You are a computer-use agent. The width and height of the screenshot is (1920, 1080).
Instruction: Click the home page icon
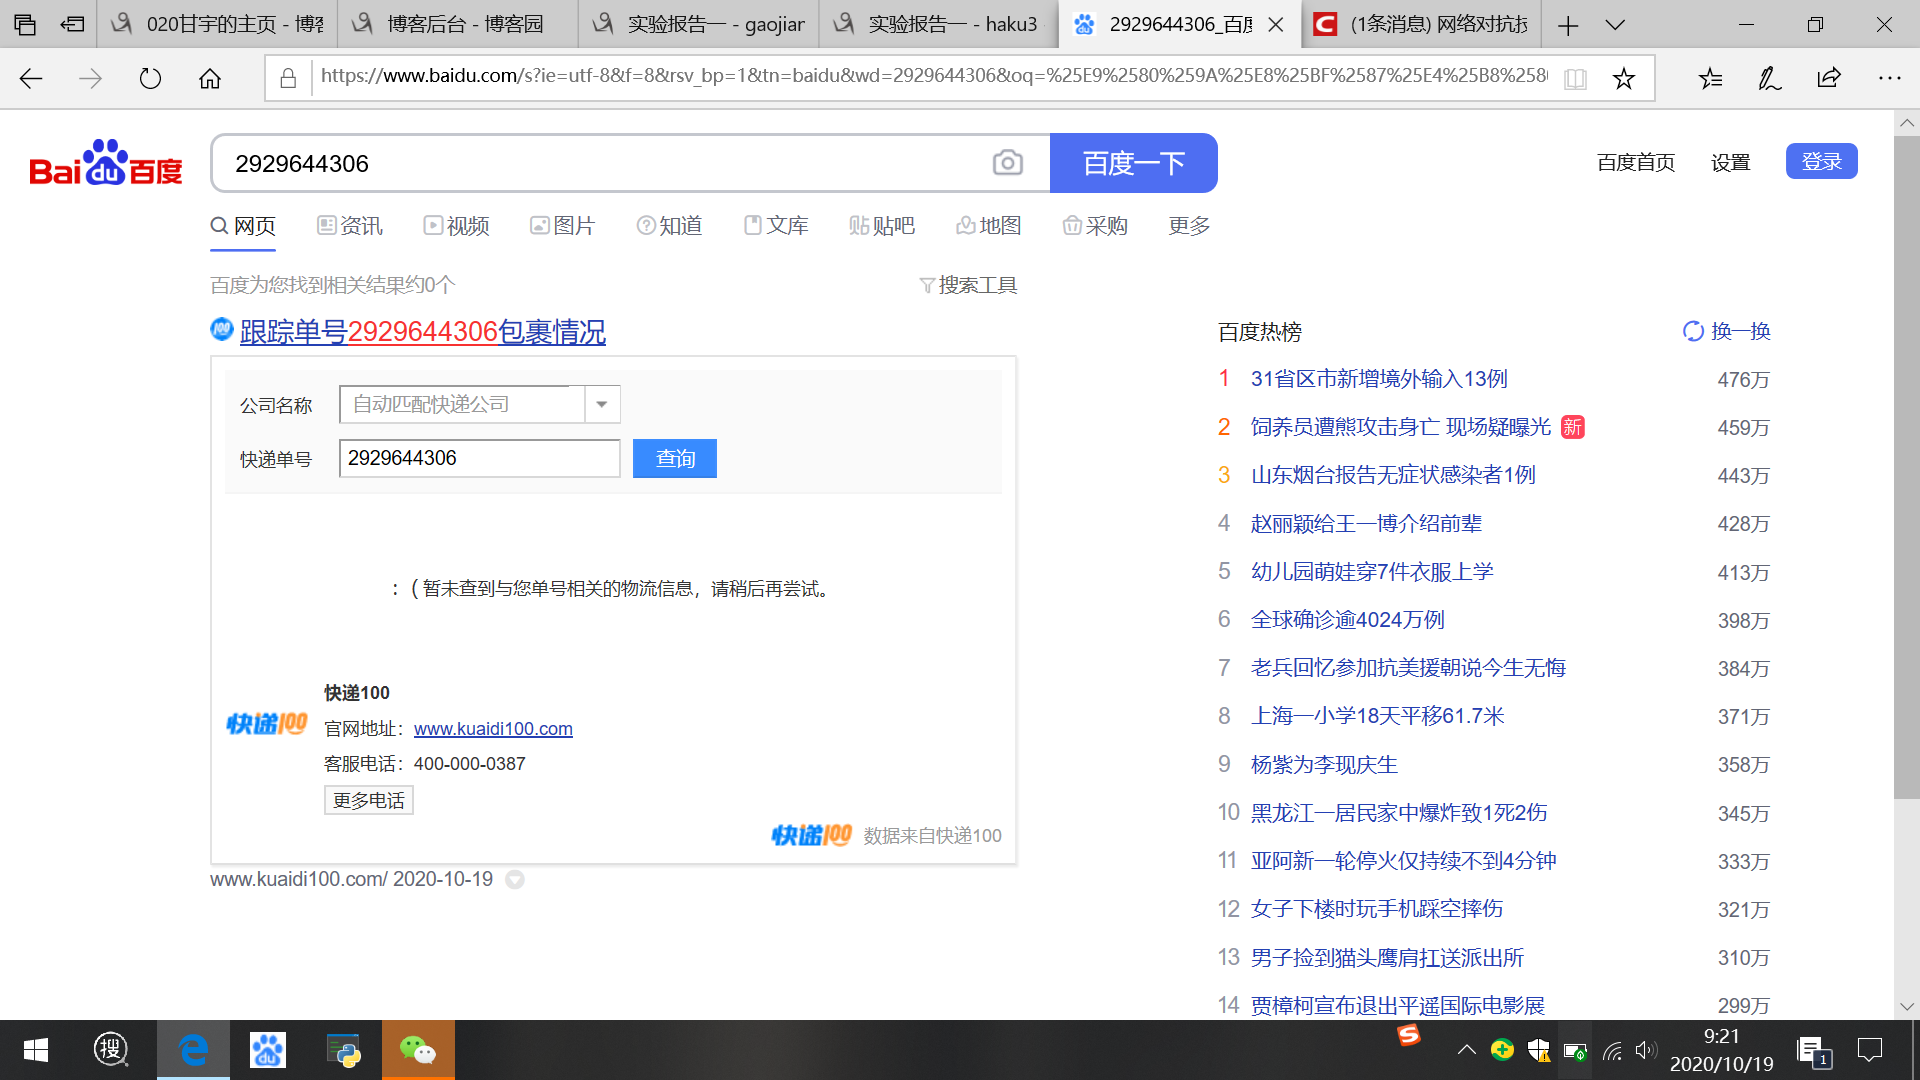(x=210, y=78)
